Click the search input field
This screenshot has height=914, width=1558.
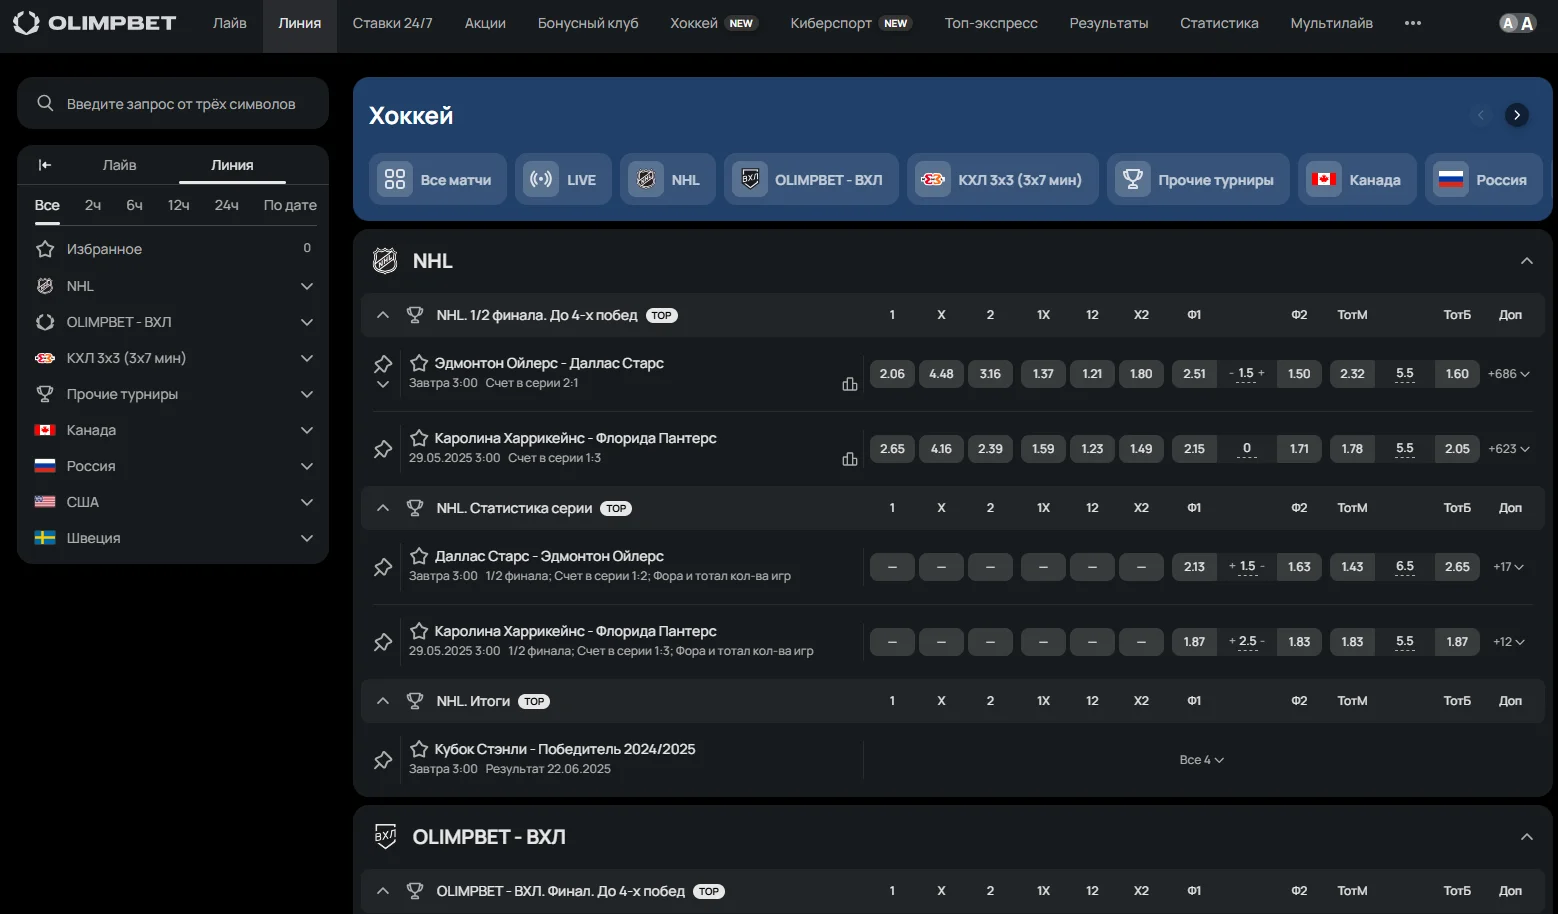[181, 104]
